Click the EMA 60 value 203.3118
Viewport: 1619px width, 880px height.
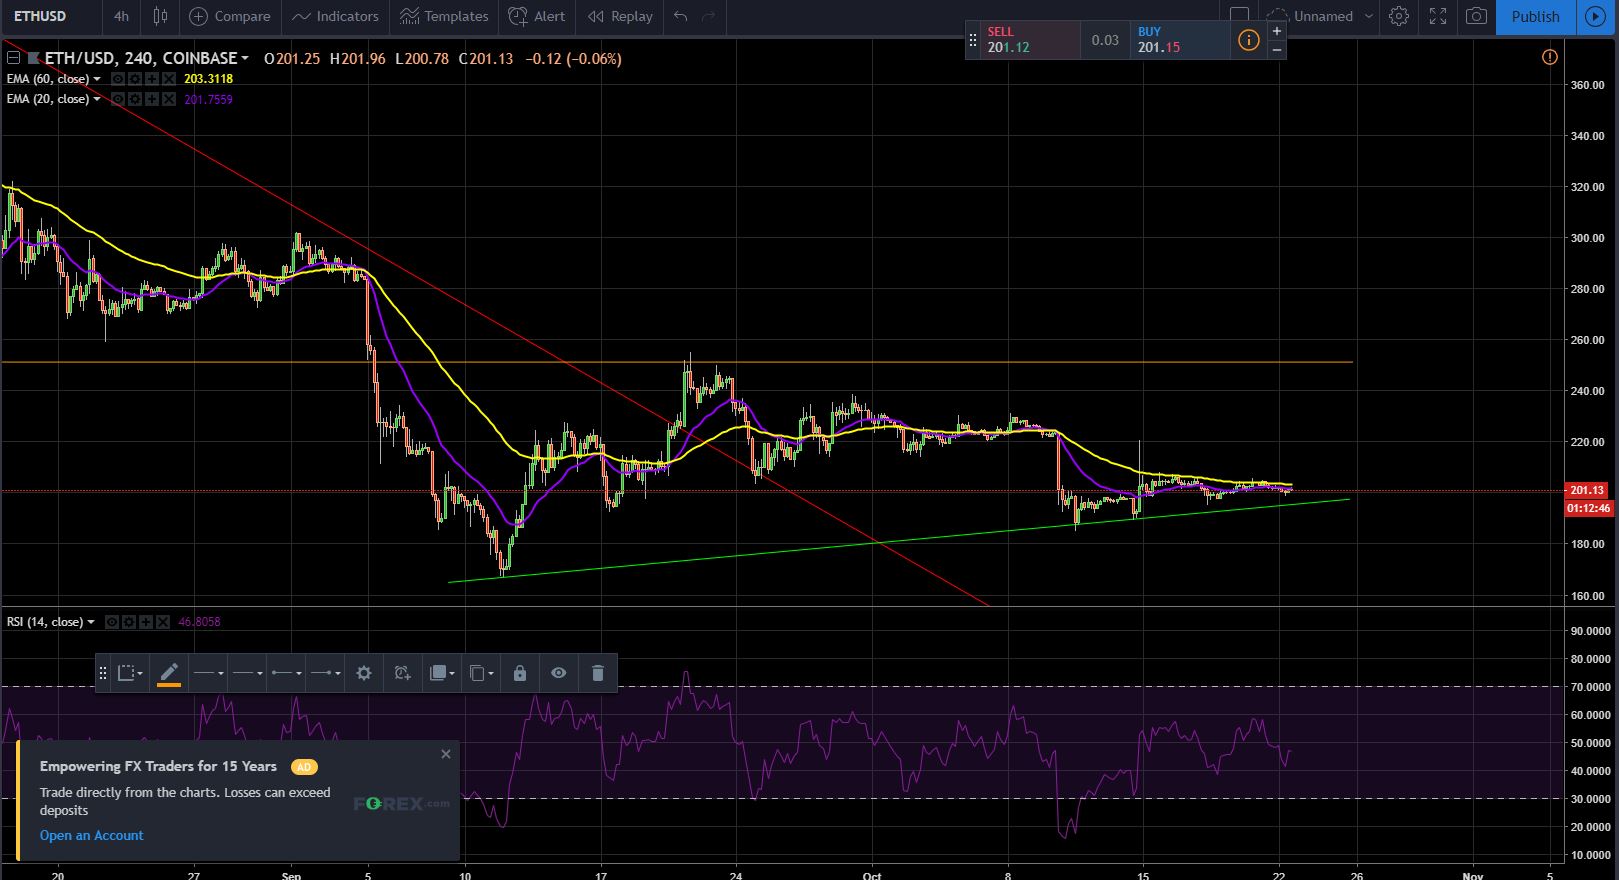click(x=208, y=79)
